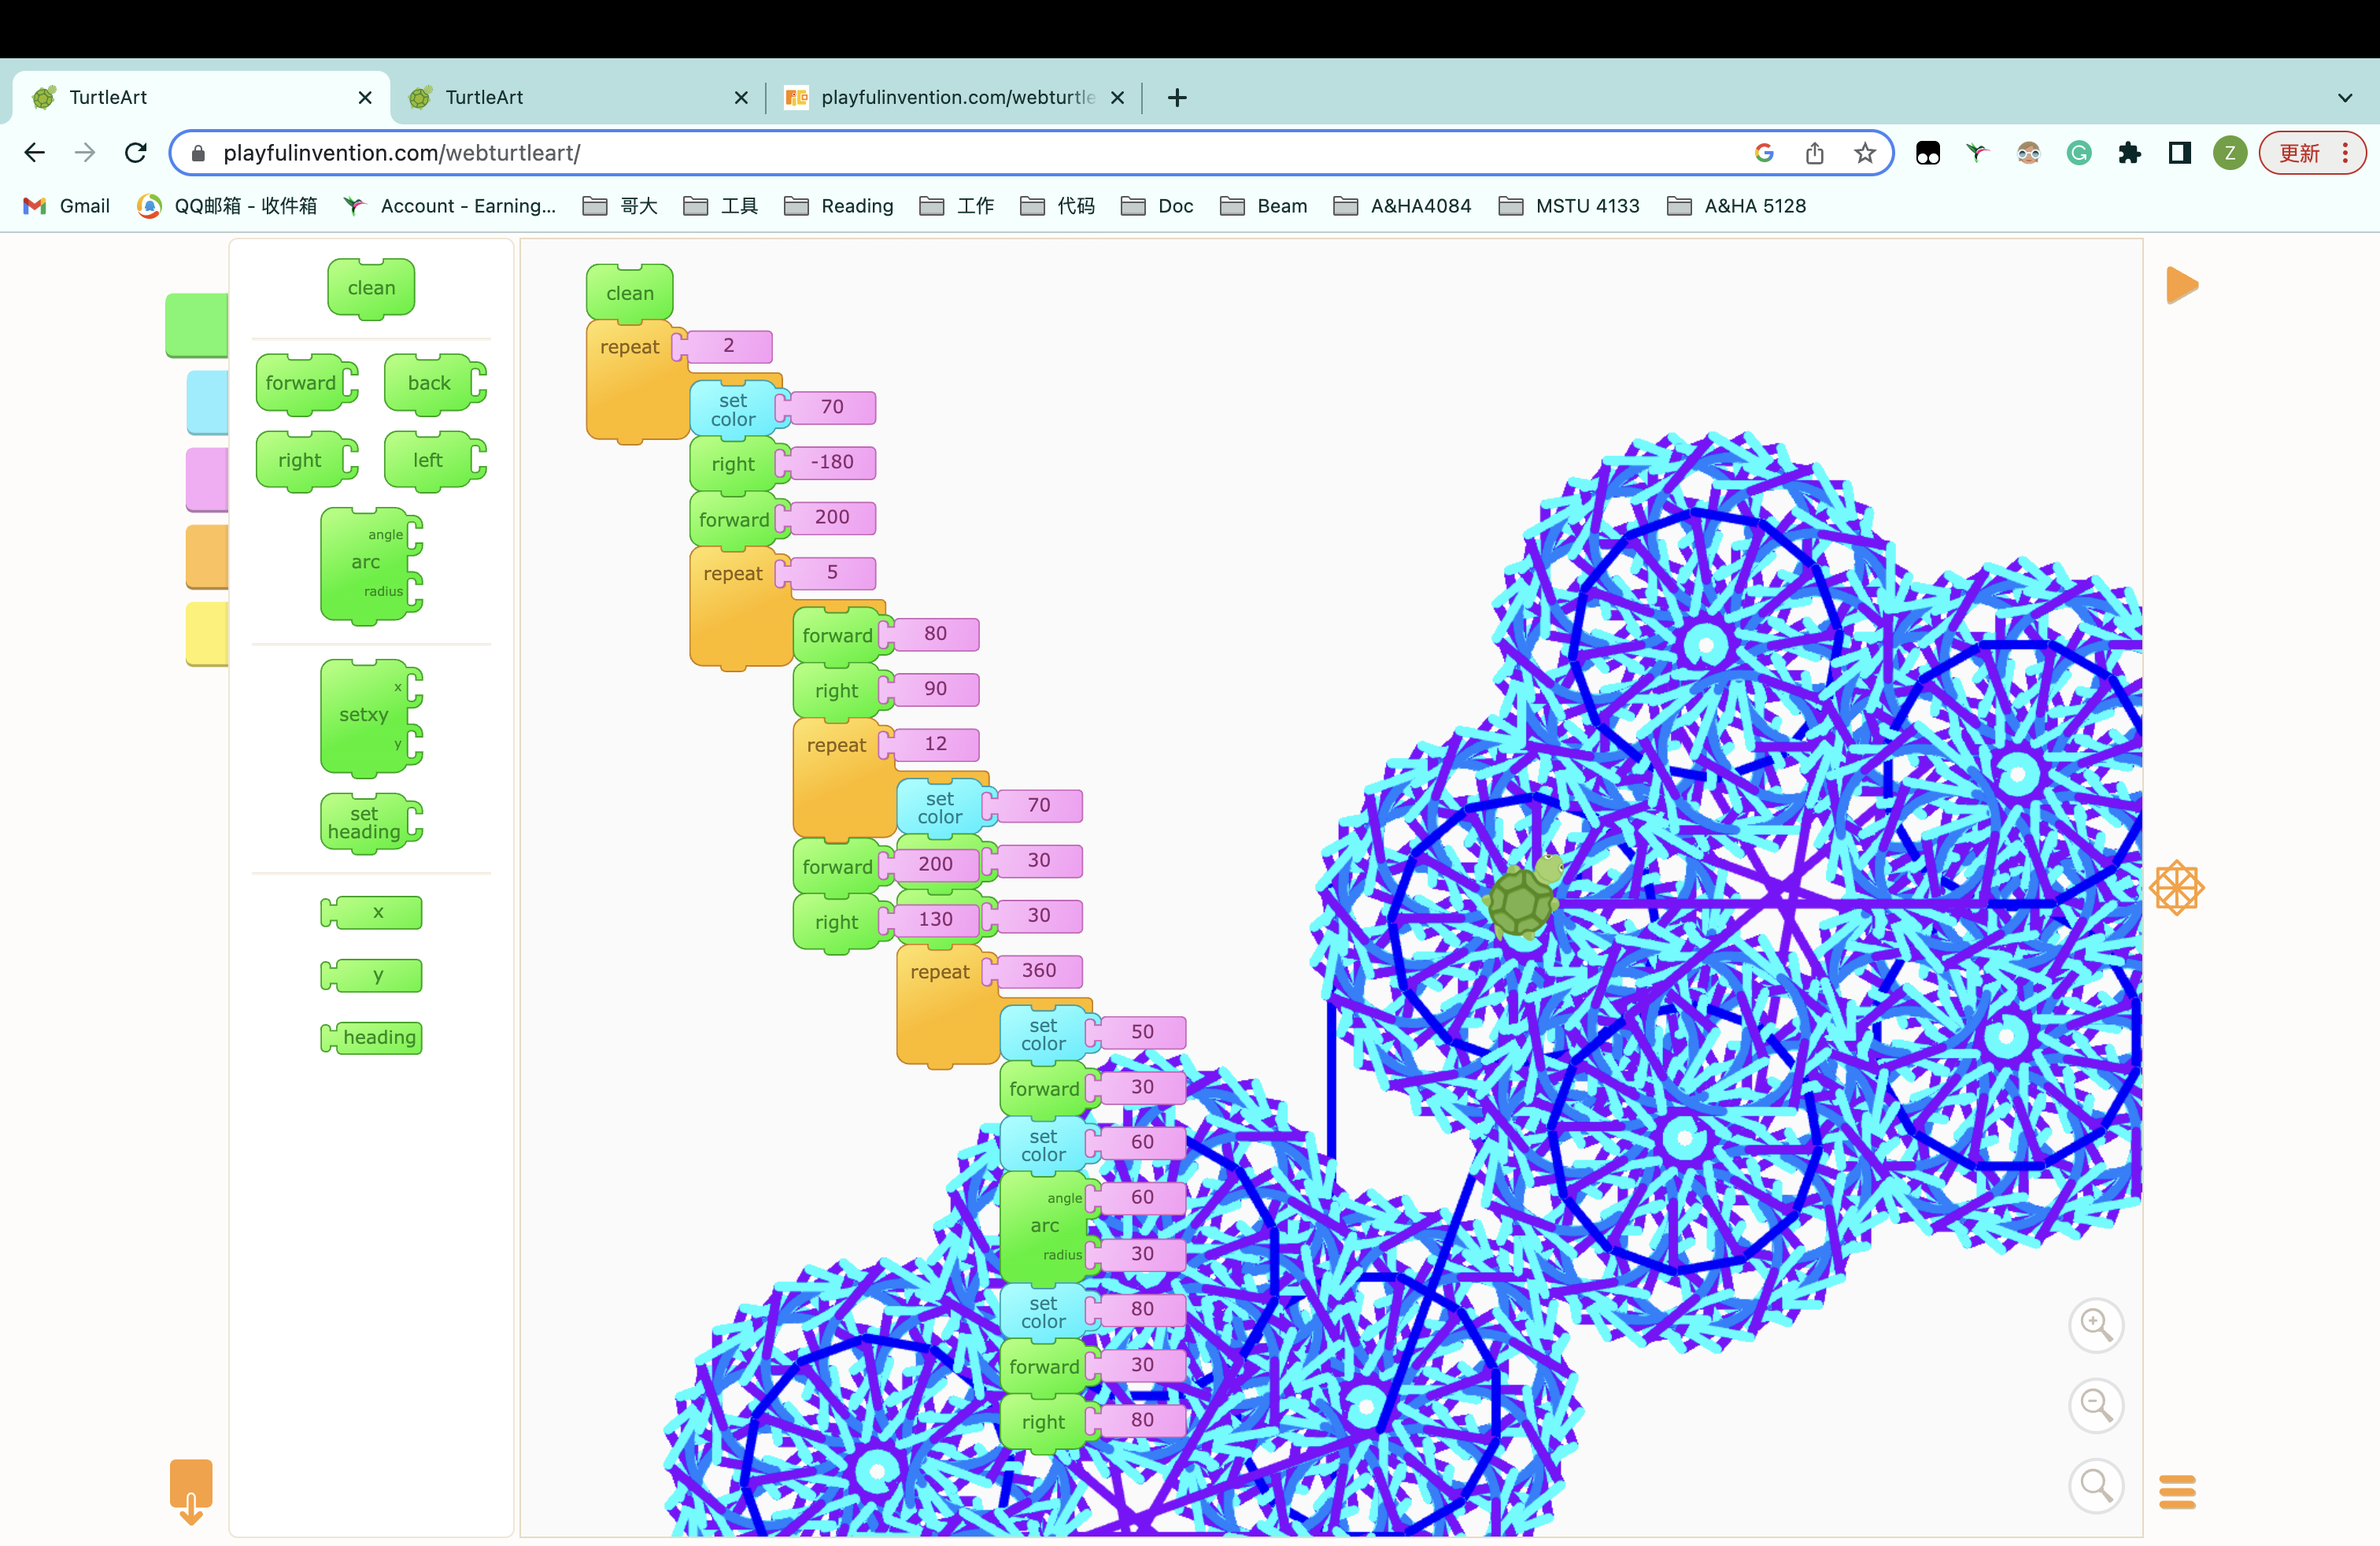Click the set heading palette block
This screenshot has width=2380, height=1546.
(366, 822)
